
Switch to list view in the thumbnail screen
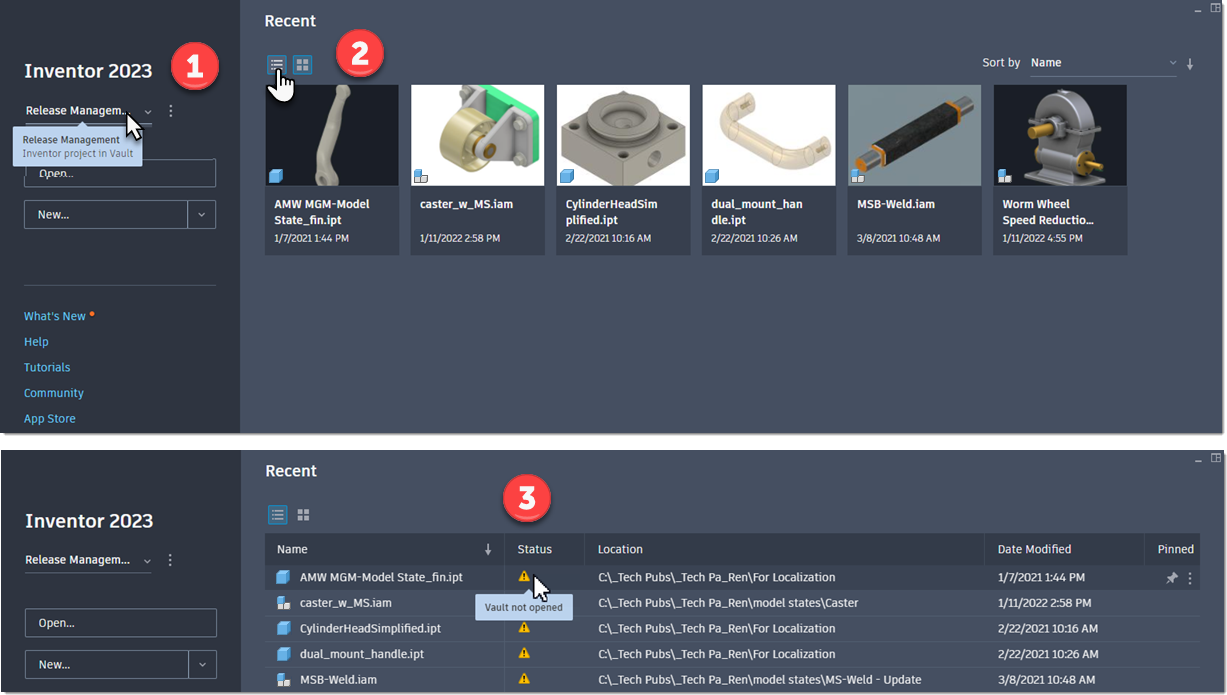(x=277, y=65)
